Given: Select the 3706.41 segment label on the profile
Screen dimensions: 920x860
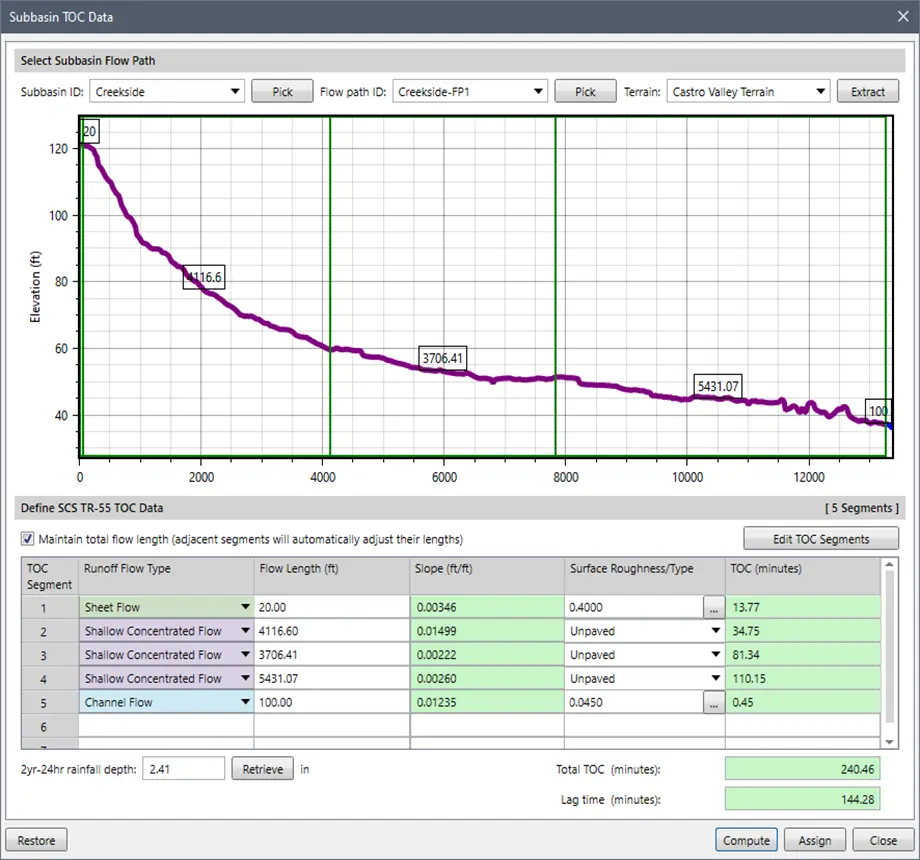Looking at the screenshot, I should (x=443, y=358).
